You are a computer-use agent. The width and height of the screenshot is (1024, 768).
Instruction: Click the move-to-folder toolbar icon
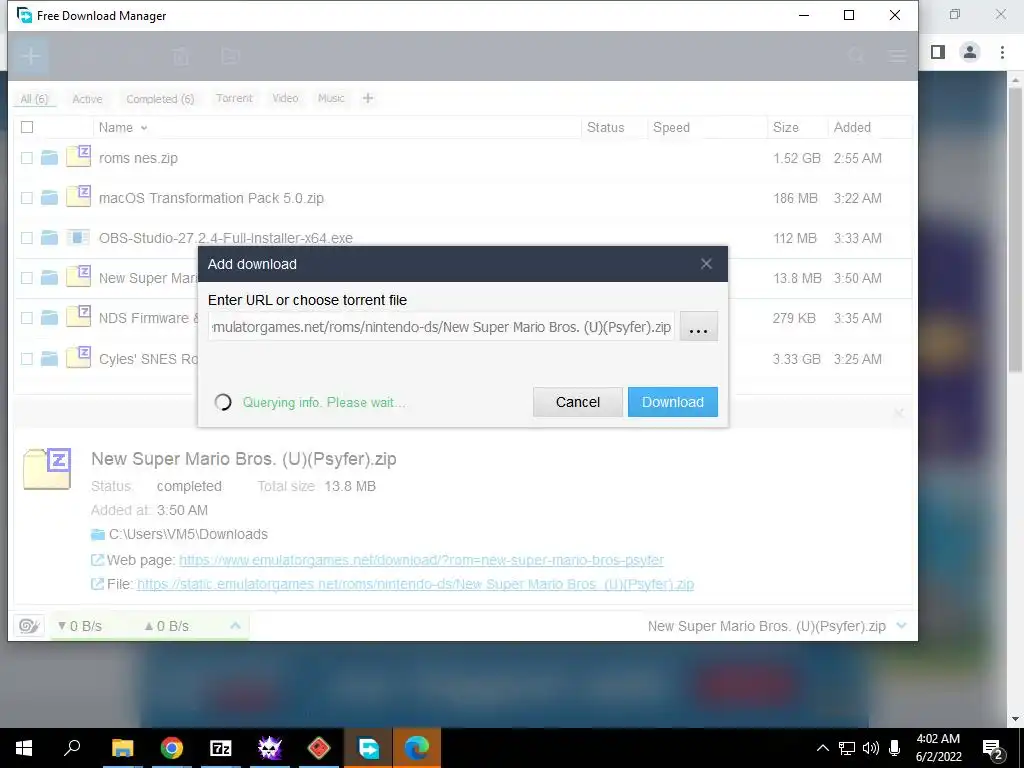(x=230, y=57)
